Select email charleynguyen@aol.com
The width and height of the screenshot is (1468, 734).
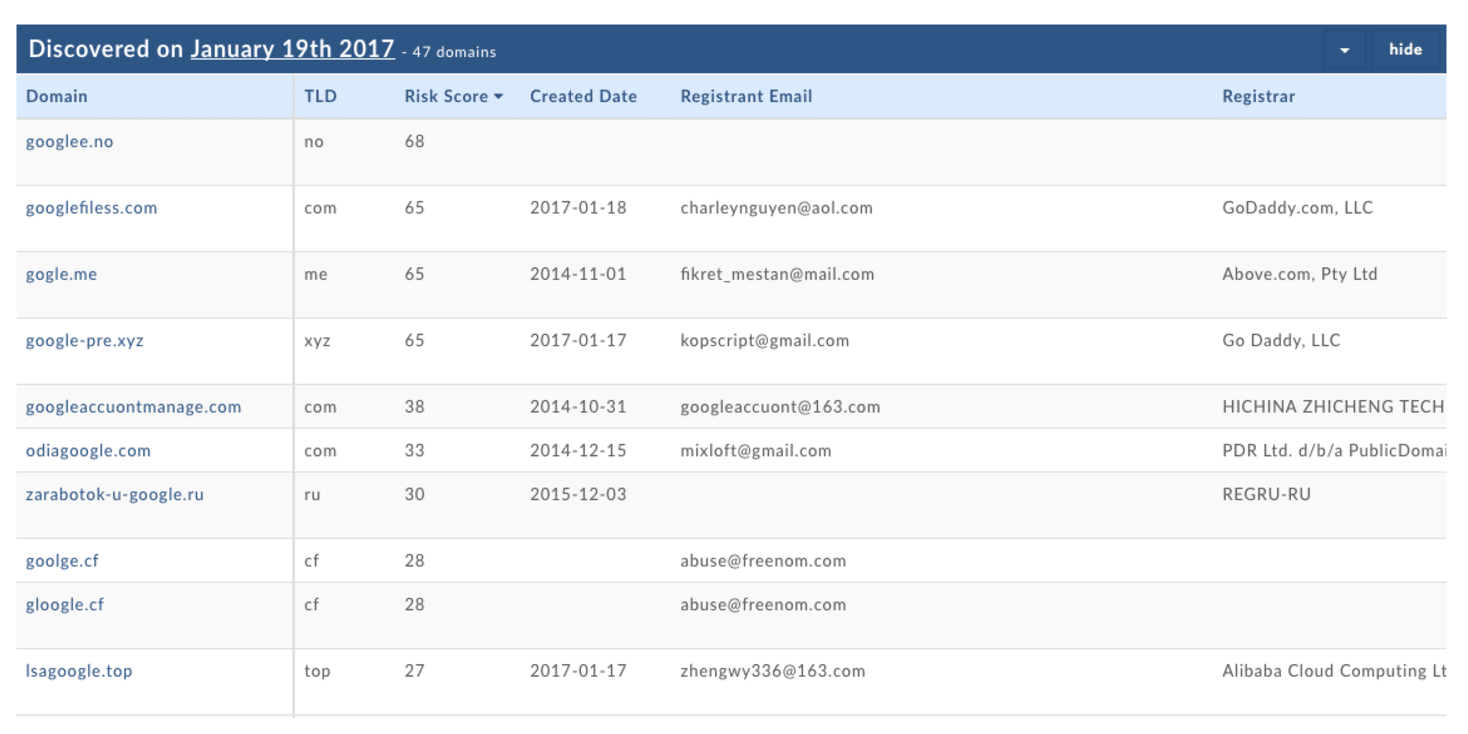tap(776, 208)
